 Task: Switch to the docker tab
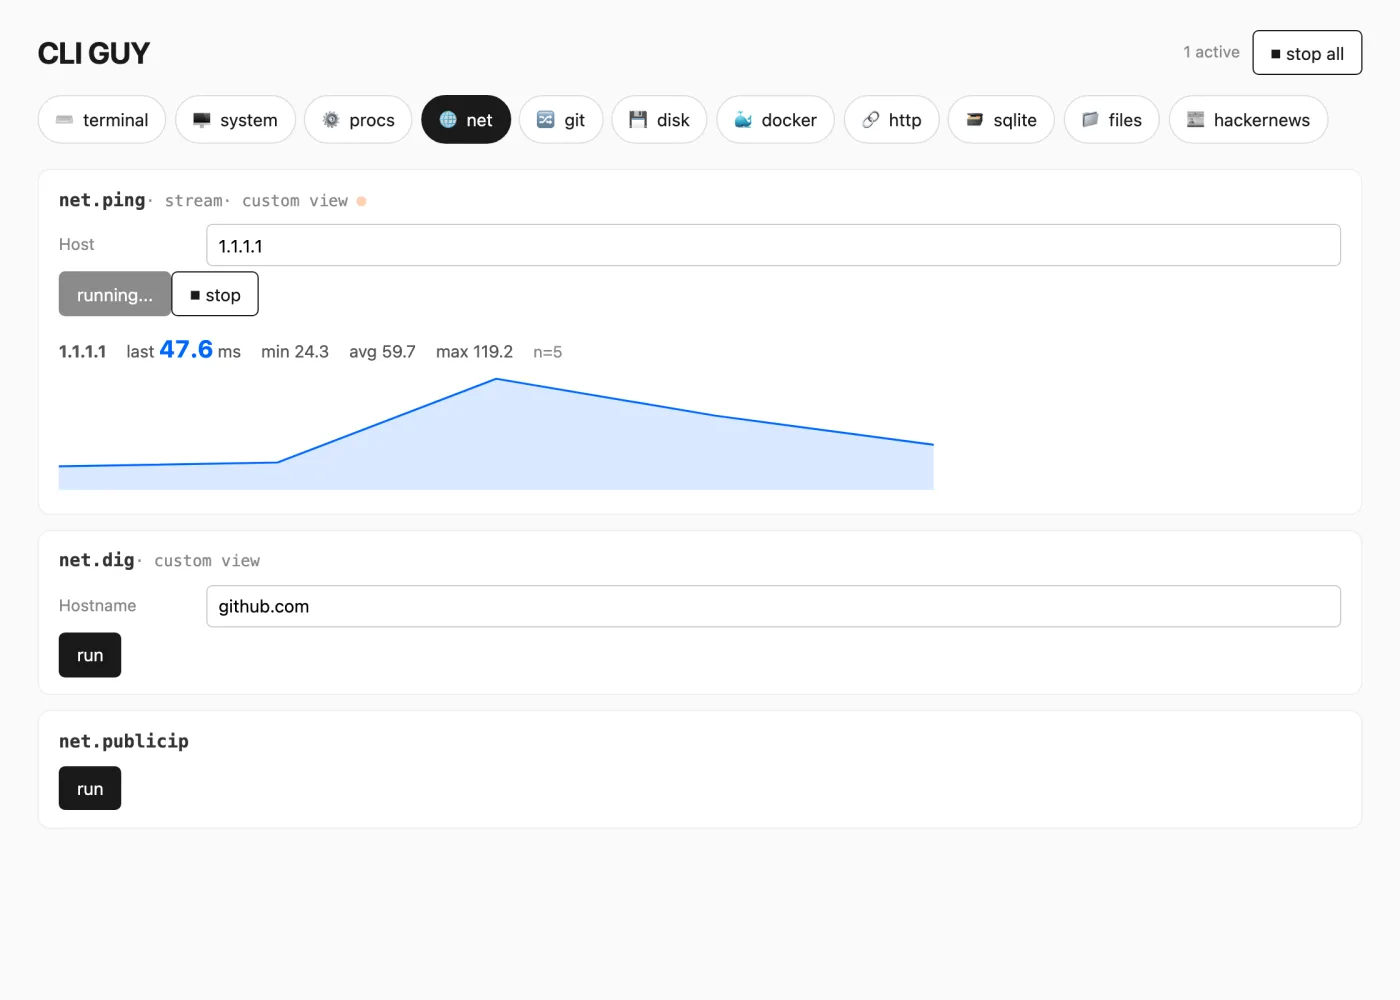[775, 120]
